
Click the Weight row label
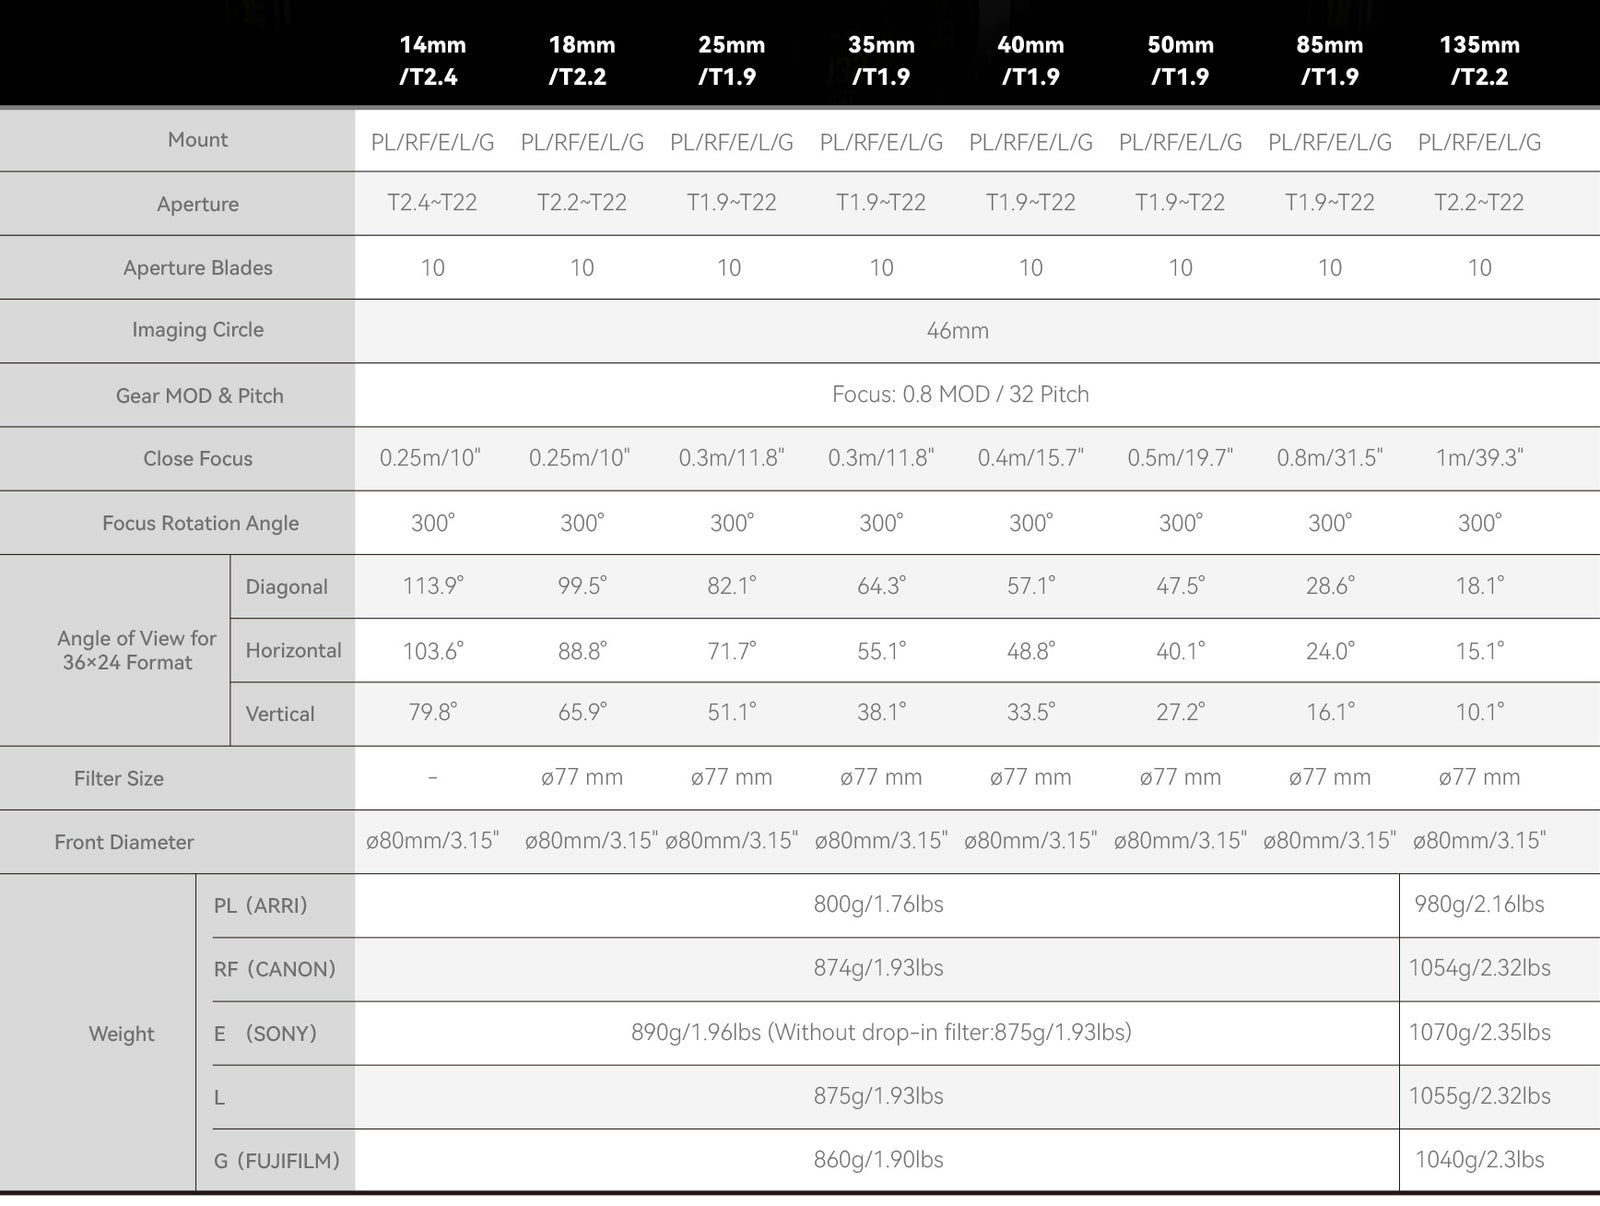(121, 1034)
